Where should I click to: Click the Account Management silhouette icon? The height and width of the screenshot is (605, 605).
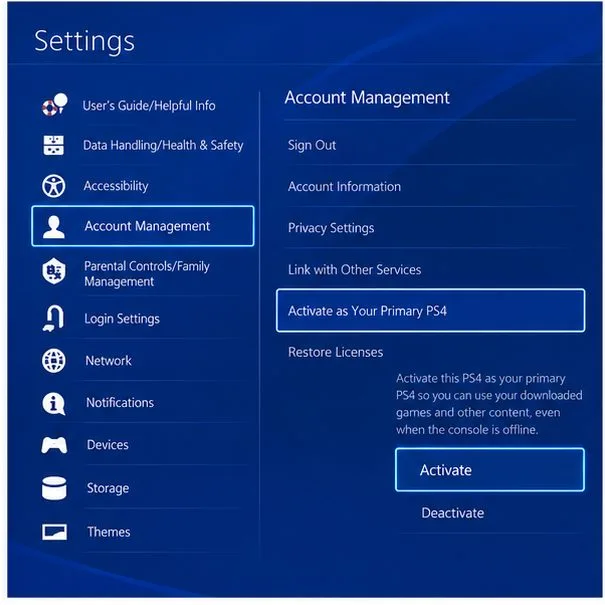(54, 227)
